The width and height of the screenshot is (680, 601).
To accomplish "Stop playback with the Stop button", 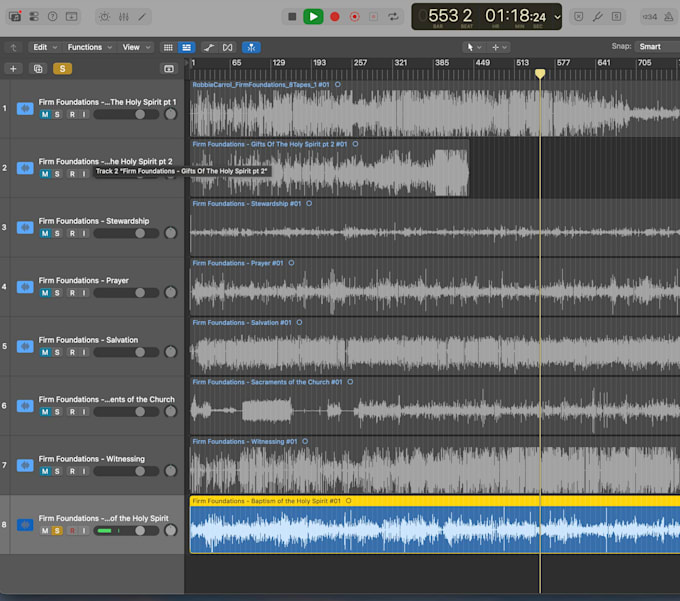I will [292, 17].
